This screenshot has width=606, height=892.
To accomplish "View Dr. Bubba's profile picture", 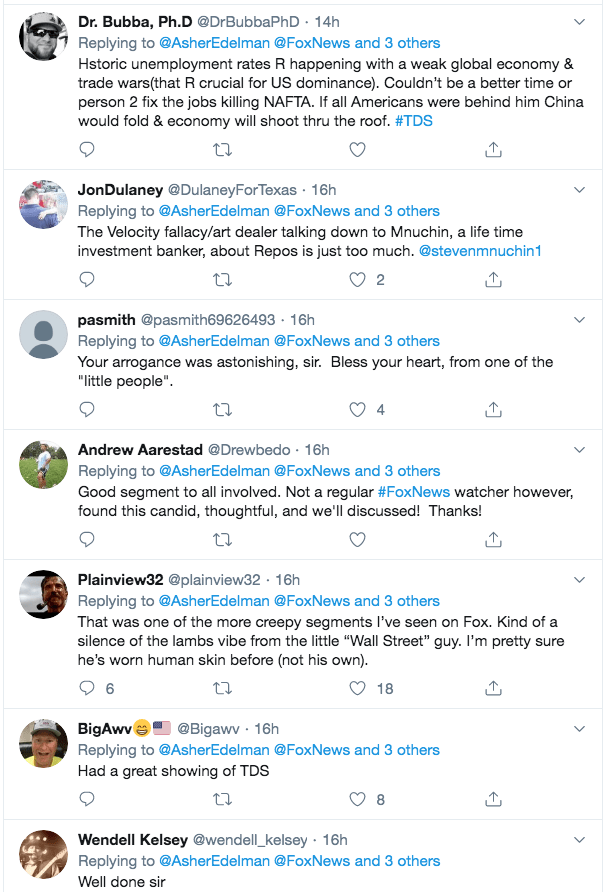I will pos(43,36).
